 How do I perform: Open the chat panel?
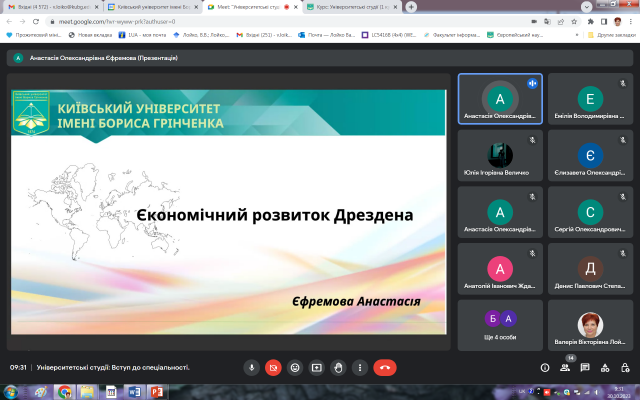(587, 367)
